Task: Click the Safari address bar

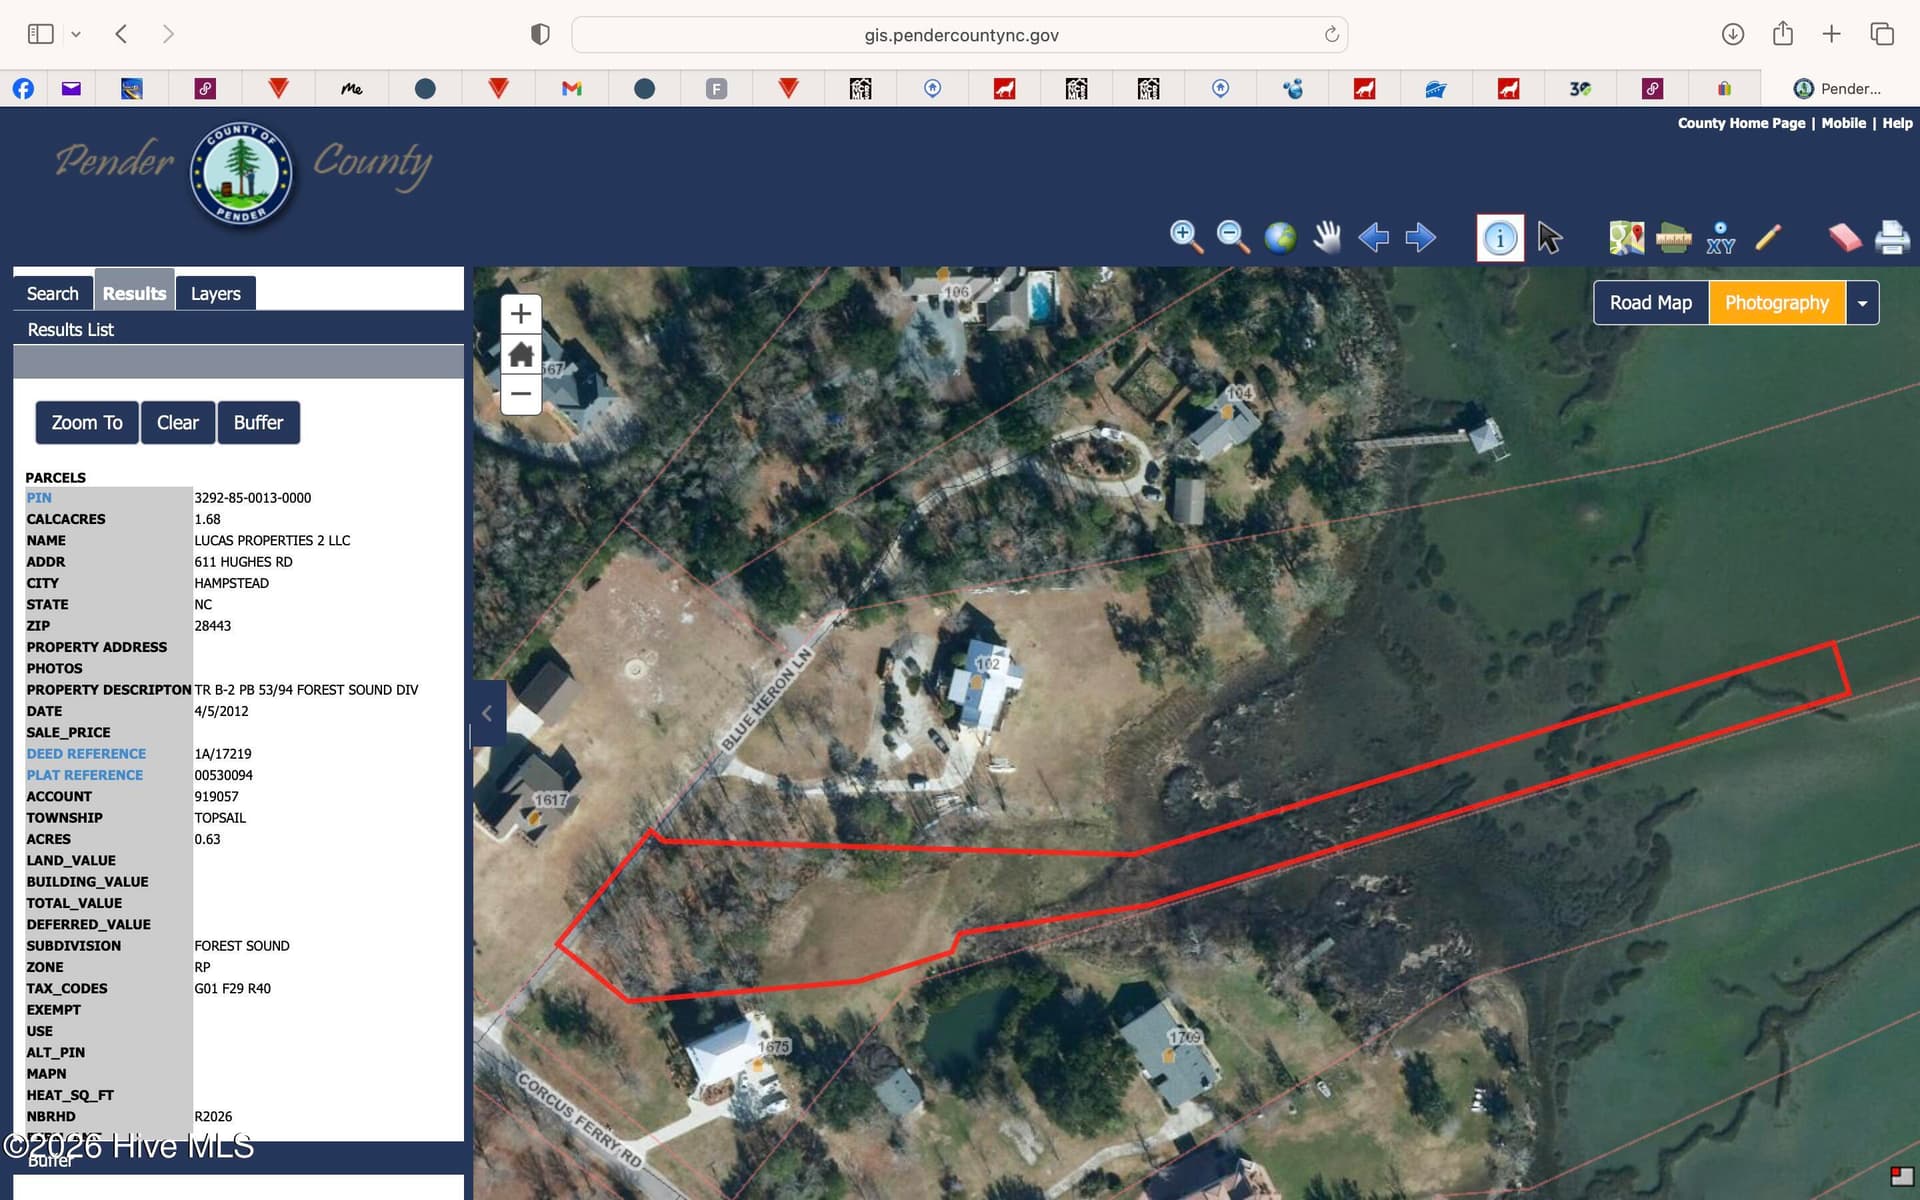Action: click(960, 35)
